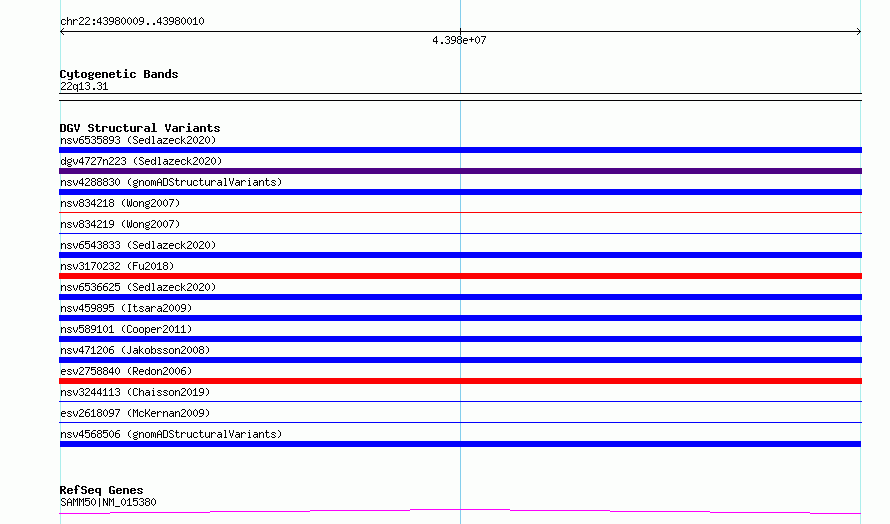Image resolution: width=890 pixels, height=524 pixels.
Task: Open variant esv2618097 (McKernan2009) label
Action: (x=135, y=413)
